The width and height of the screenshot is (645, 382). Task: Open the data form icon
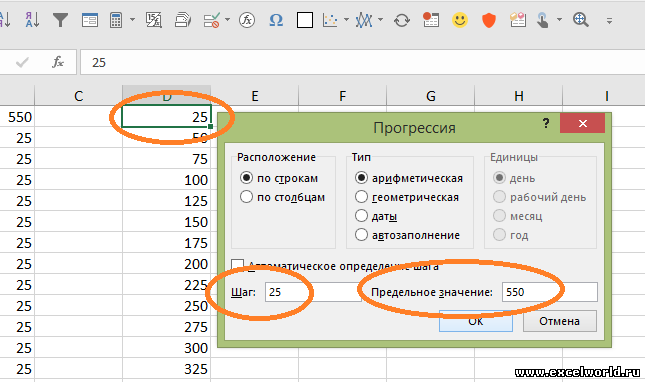tap(90, 20)
